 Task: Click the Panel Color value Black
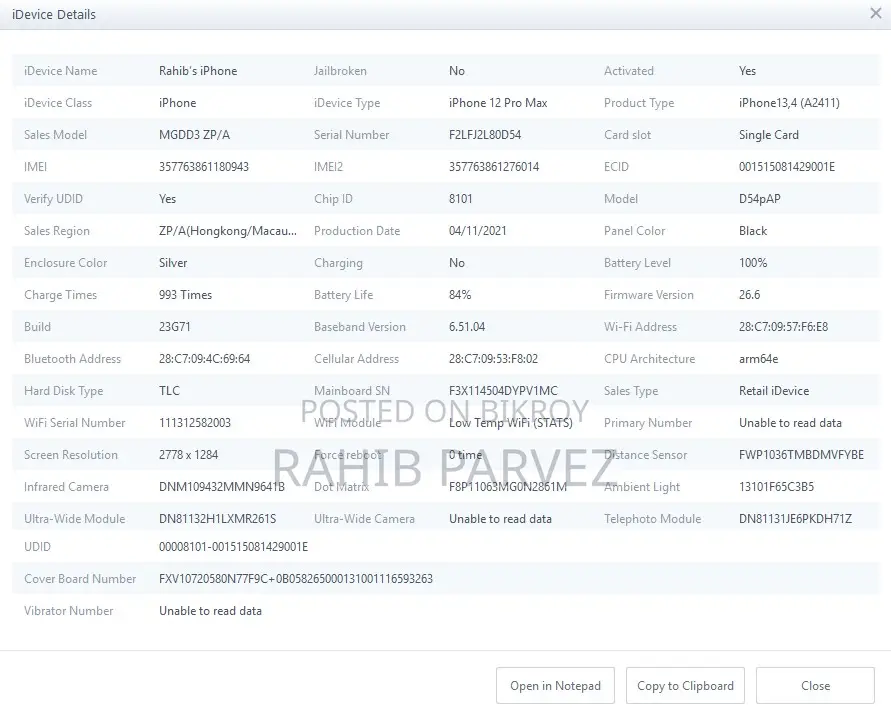pos(752,231)
